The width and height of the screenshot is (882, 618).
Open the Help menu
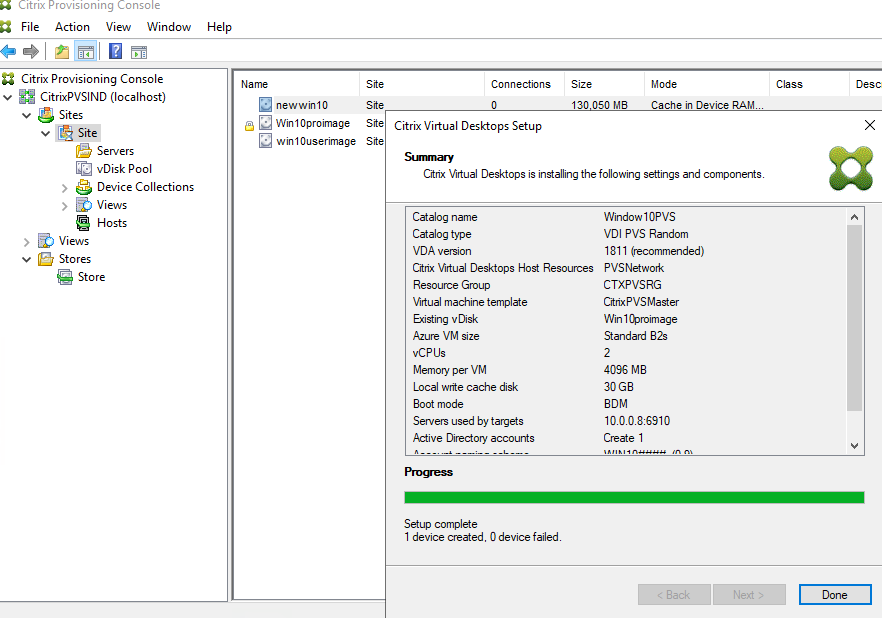[x=219, y=27]
